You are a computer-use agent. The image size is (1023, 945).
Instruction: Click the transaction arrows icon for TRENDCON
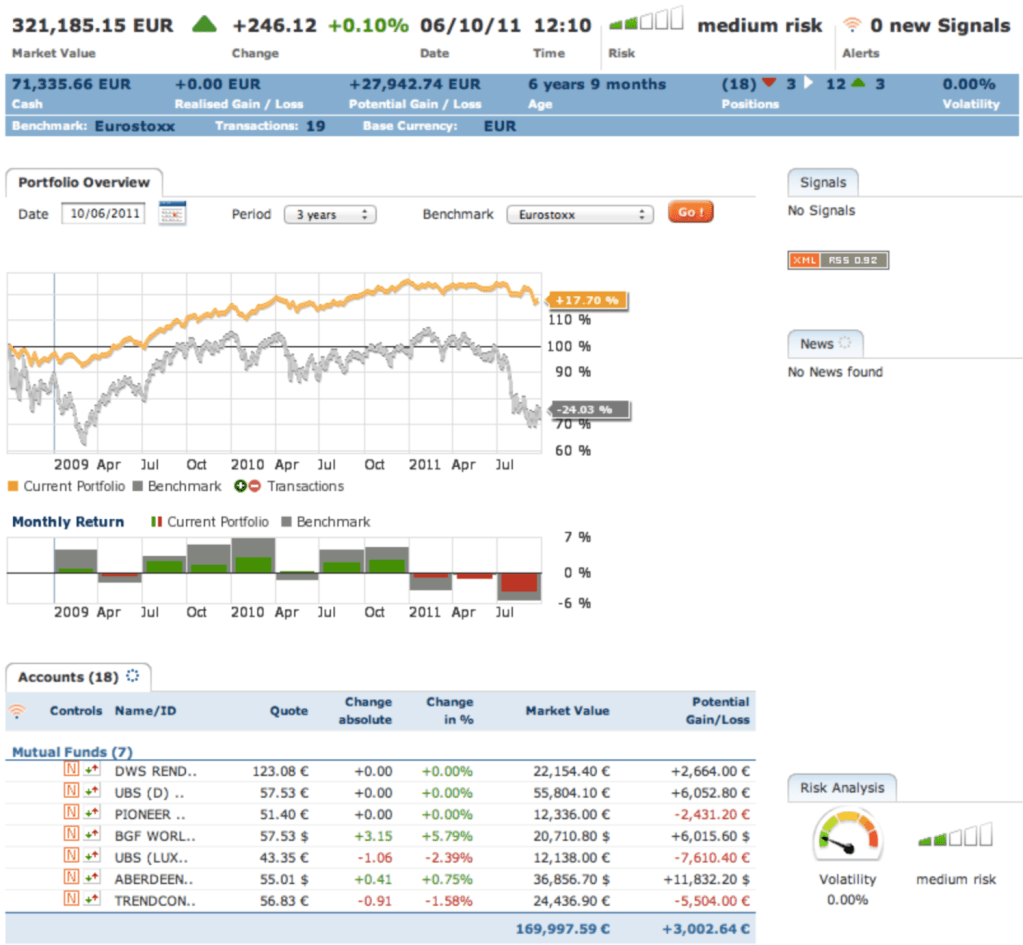coord(93,900)
